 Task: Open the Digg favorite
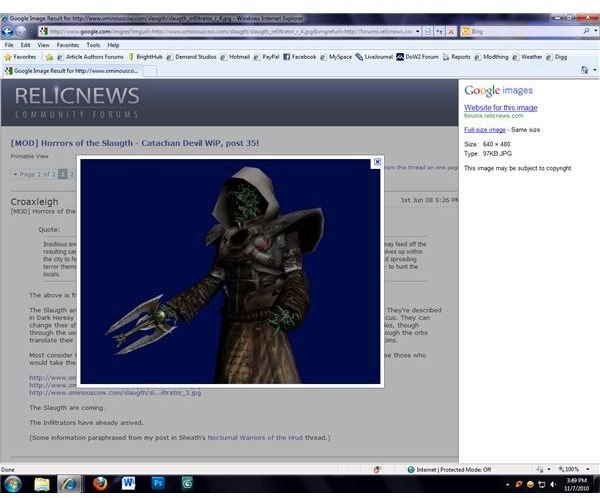[557, 57]
